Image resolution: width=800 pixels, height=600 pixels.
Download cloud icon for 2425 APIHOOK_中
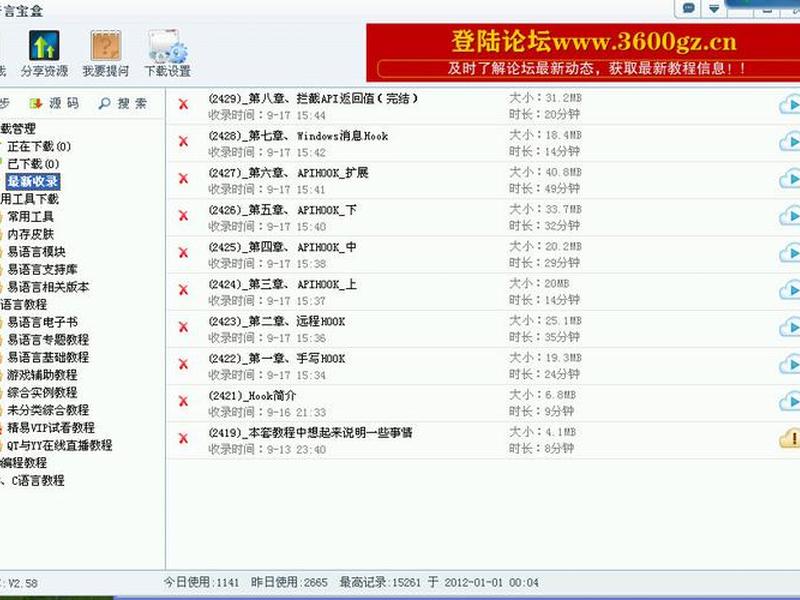(790, 253)
